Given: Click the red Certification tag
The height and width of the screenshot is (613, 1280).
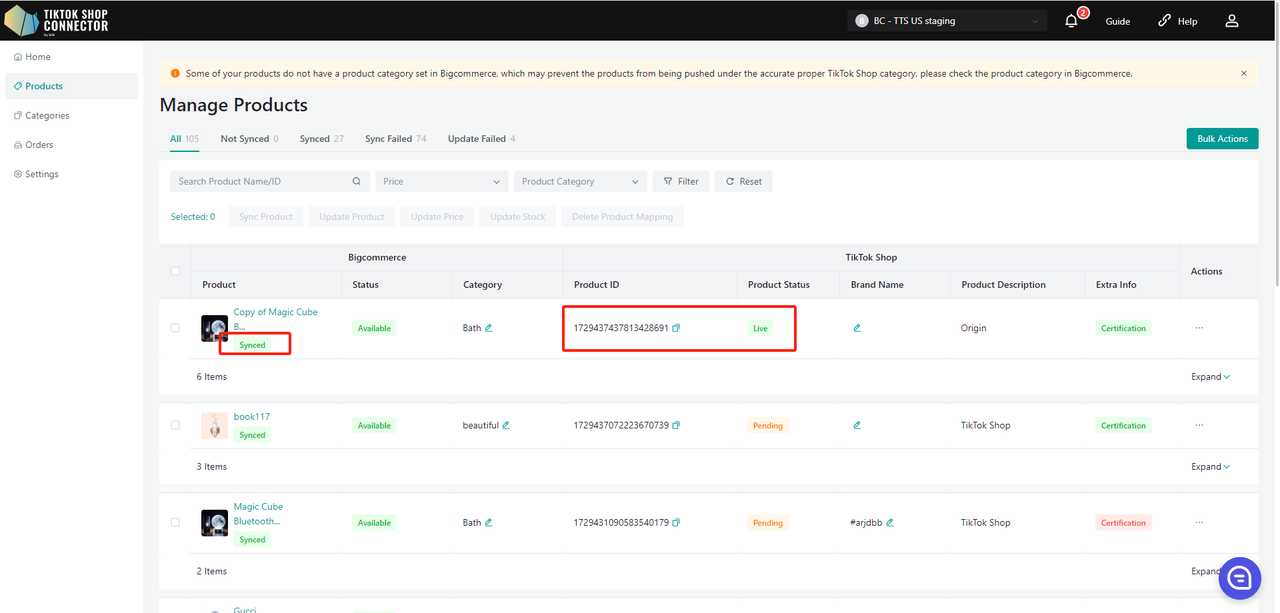Looking at the screenshot, I should tap(1123, 523).
